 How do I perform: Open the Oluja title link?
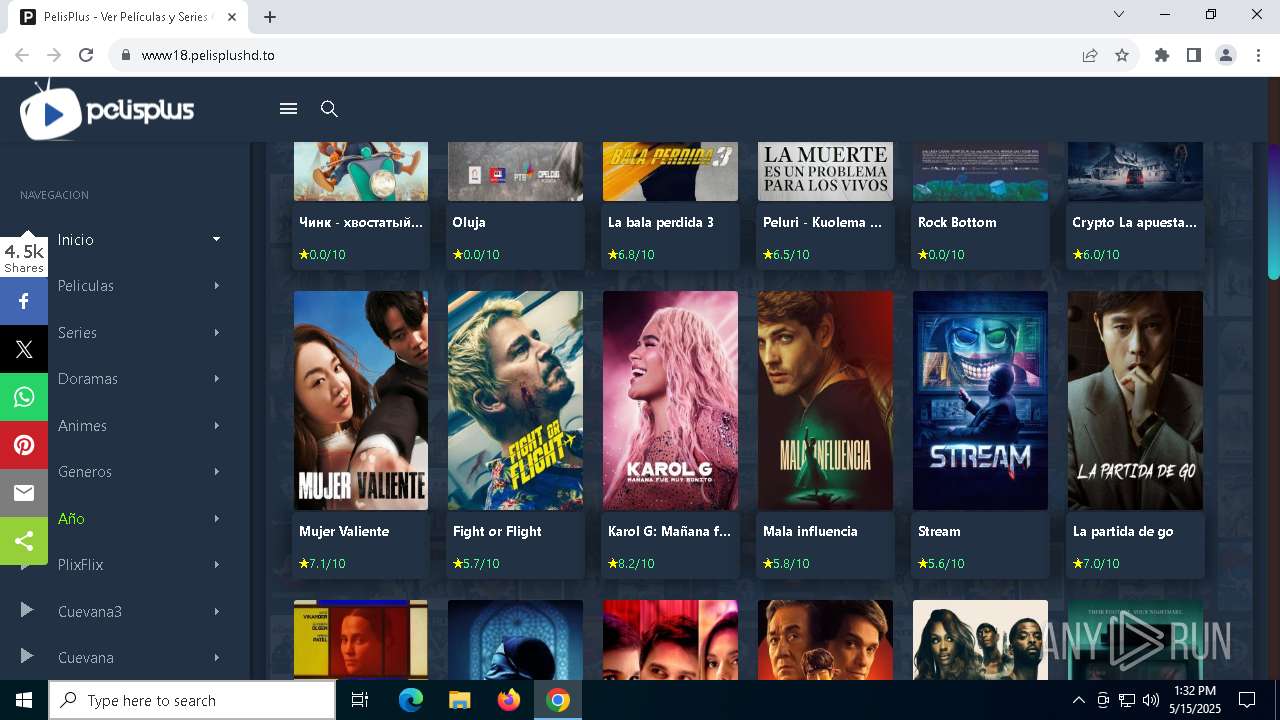pyautogui.click(x=469, y=222)
